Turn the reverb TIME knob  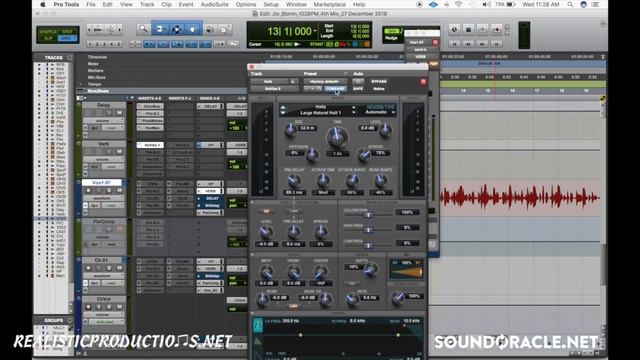(337, 137)
